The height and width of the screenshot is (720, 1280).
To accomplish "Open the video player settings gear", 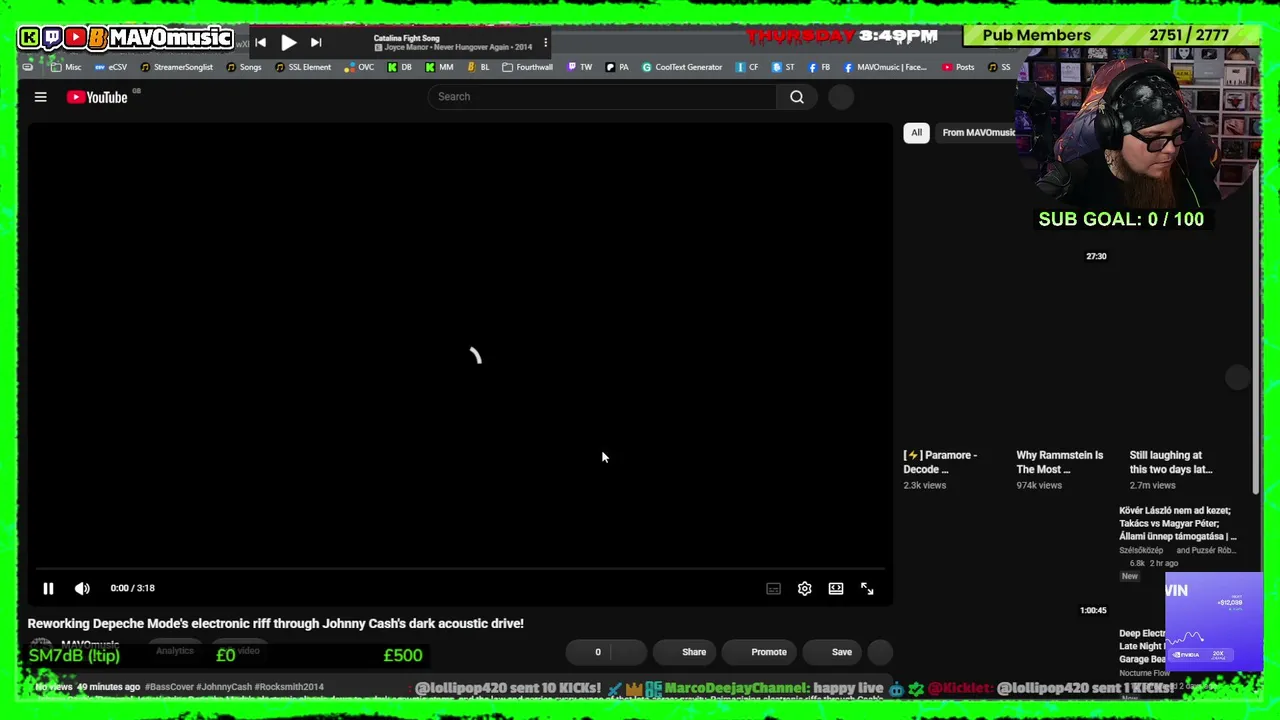I will click(804, 589).
